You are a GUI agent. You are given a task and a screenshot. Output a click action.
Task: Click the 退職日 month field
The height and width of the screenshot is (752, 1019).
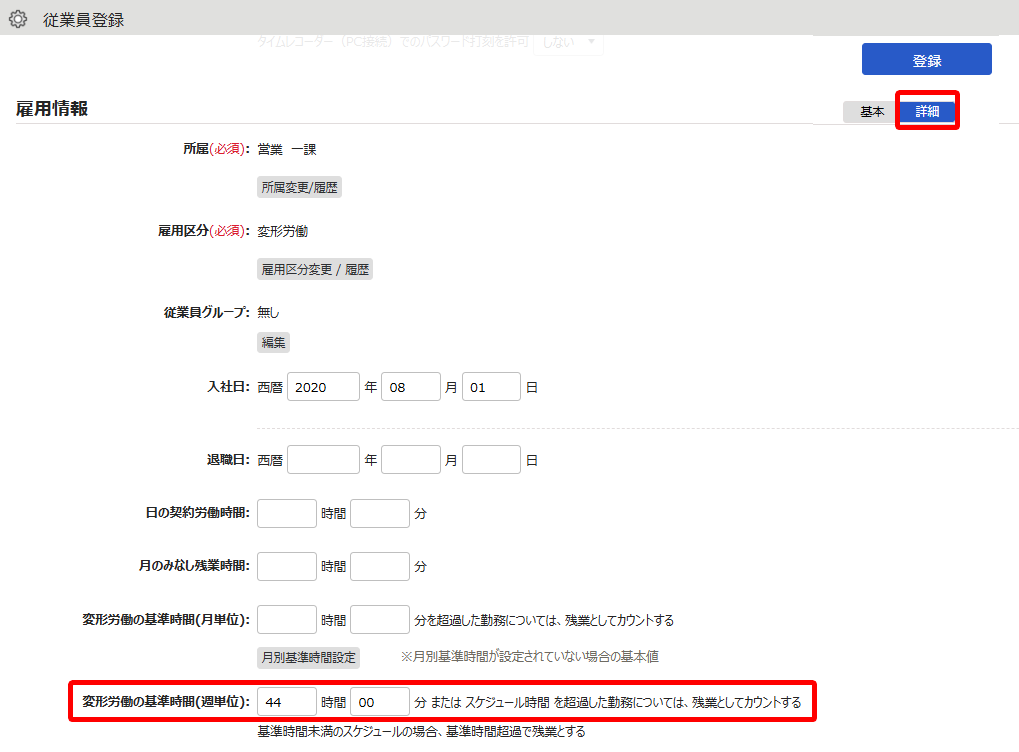click(411, 460)
